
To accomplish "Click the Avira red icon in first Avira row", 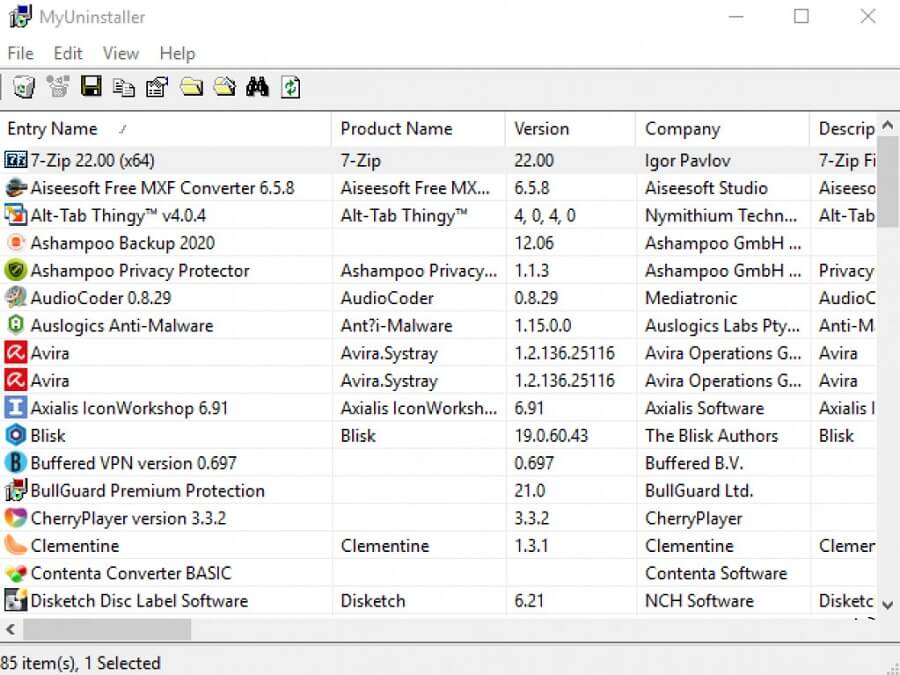I will (15, 353).
